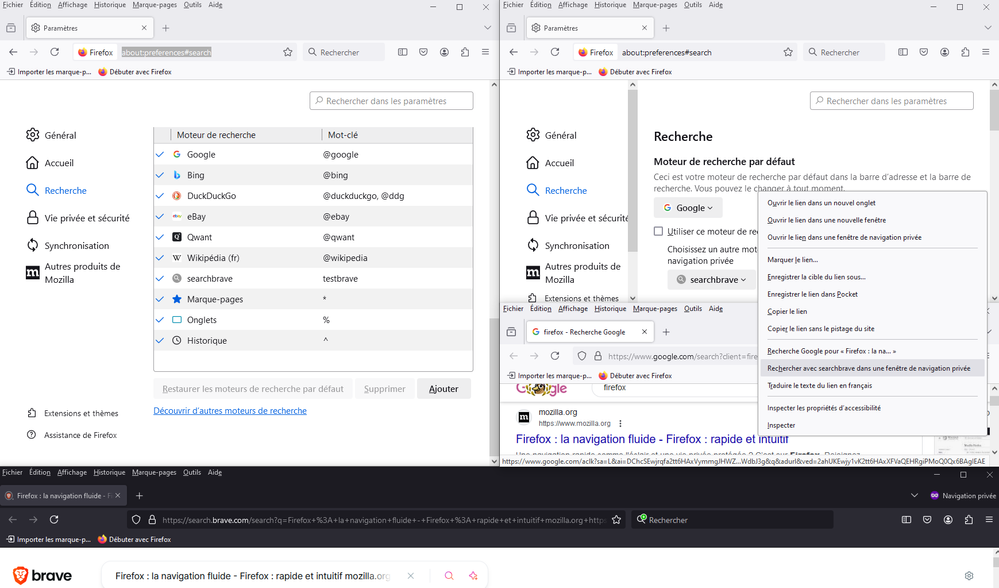Click the 'Moteur de recherche' column header
The image size is (999, 588).
pyautogui.click(x=246, y=135)
